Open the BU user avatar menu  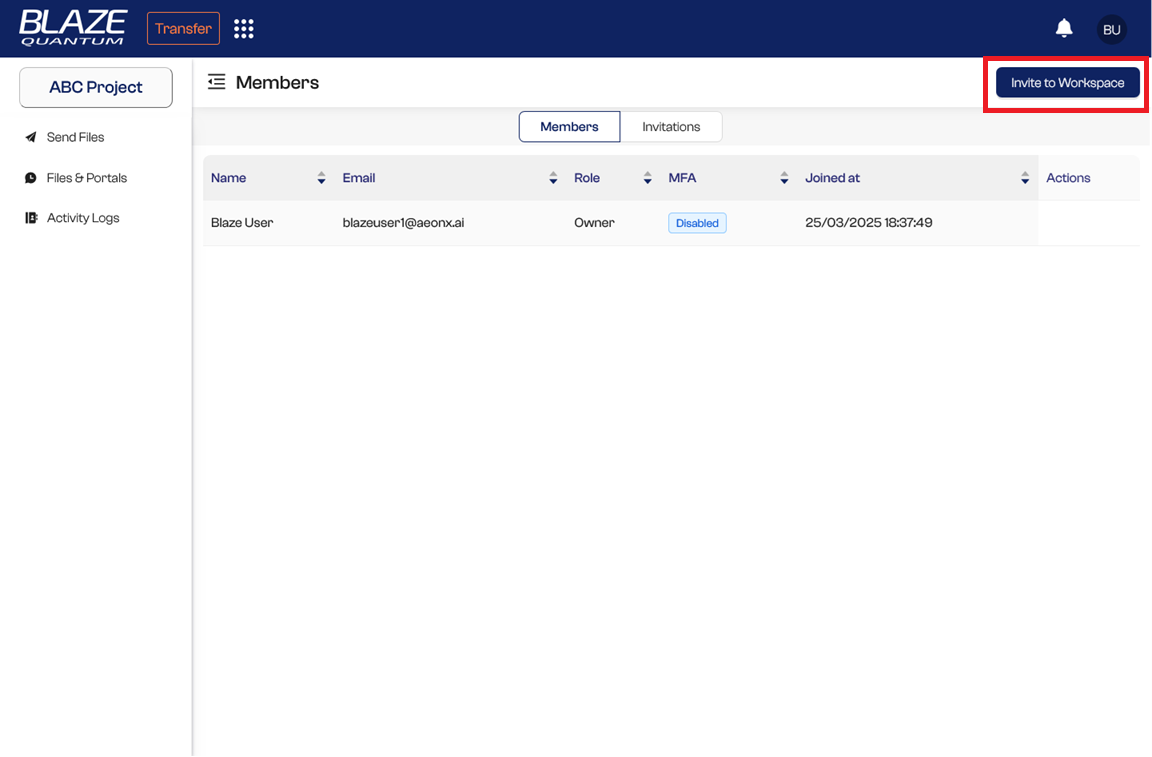1112,29
